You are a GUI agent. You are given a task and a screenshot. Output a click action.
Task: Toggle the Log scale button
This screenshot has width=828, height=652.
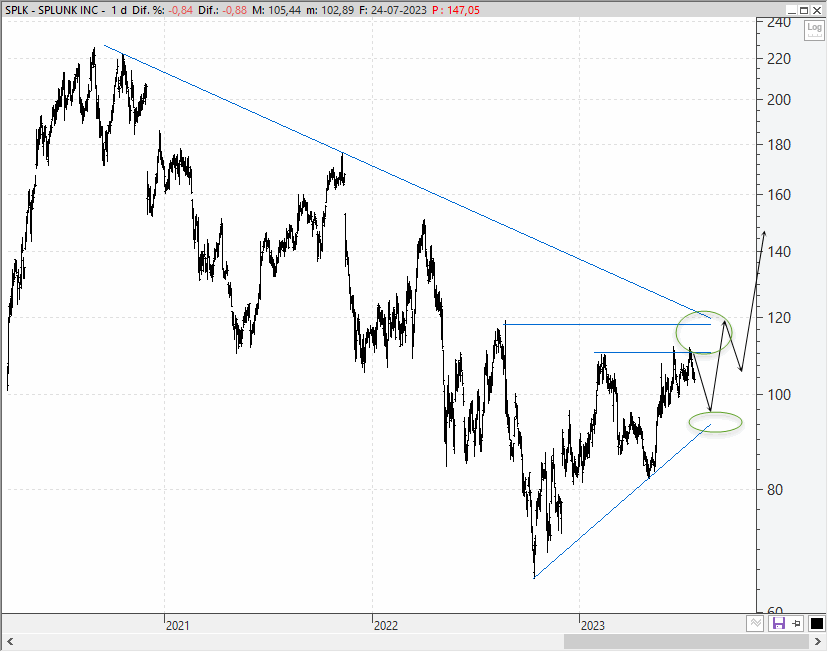814,30
